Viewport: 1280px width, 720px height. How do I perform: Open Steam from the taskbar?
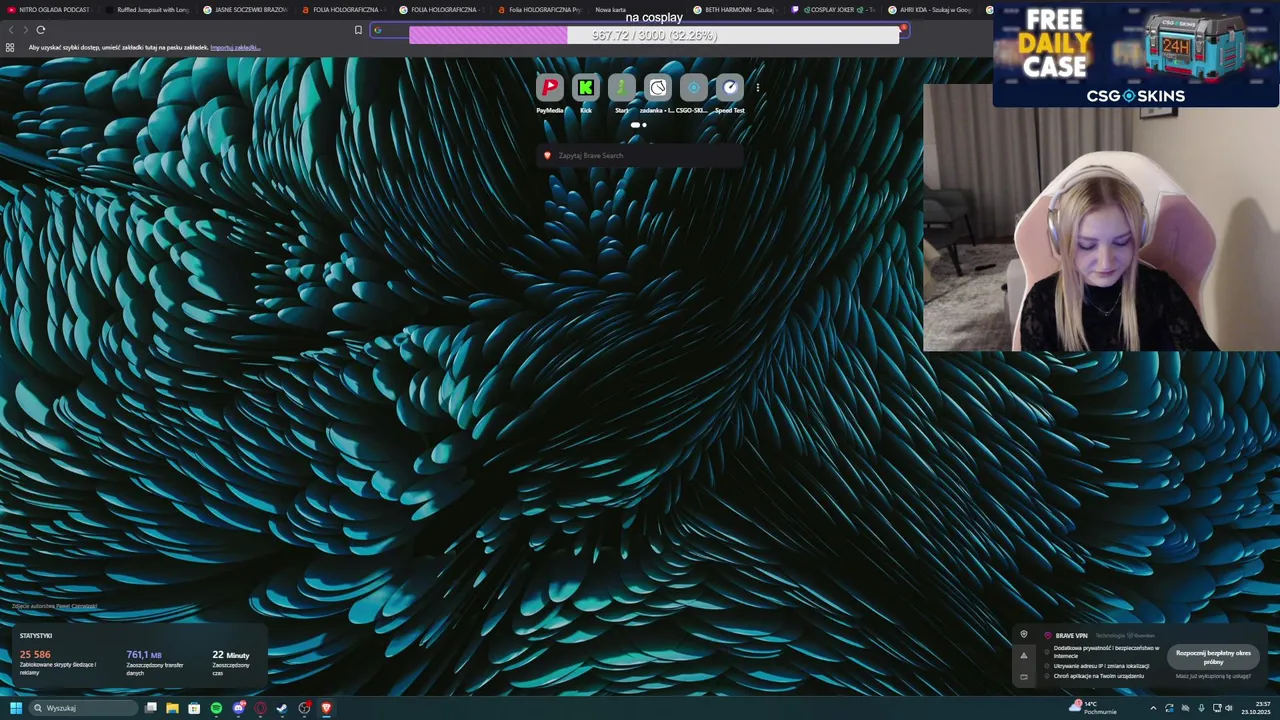coord(282,708)
